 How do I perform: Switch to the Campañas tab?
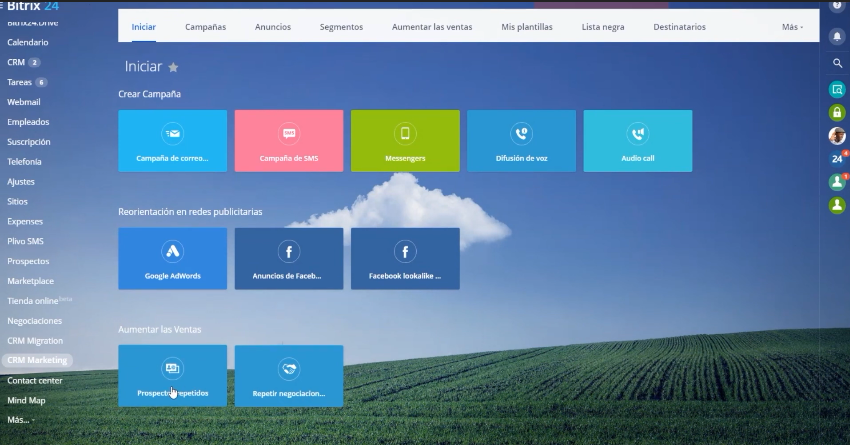[205, 27]
